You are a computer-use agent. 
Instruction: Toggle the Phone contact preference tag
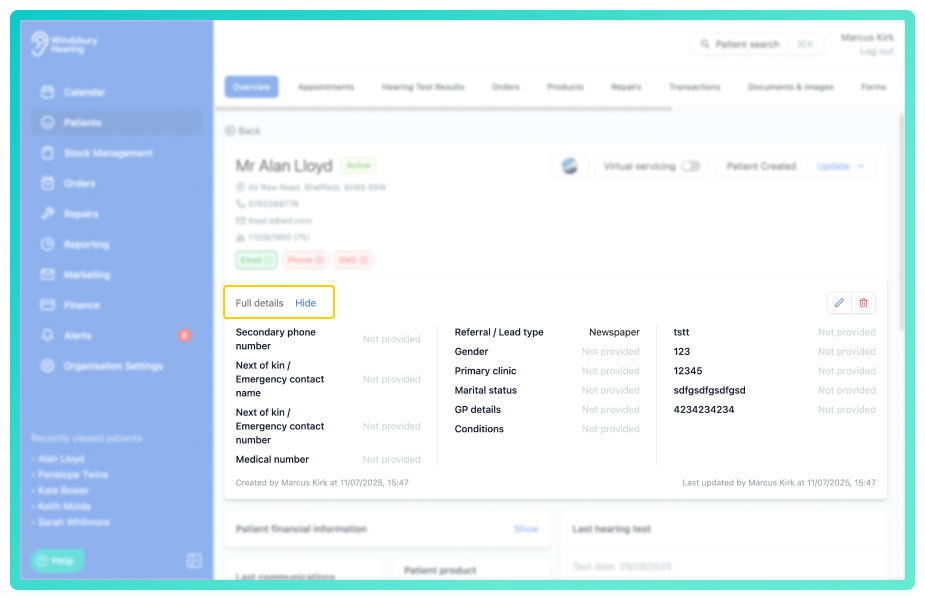[x=305, y=260]
